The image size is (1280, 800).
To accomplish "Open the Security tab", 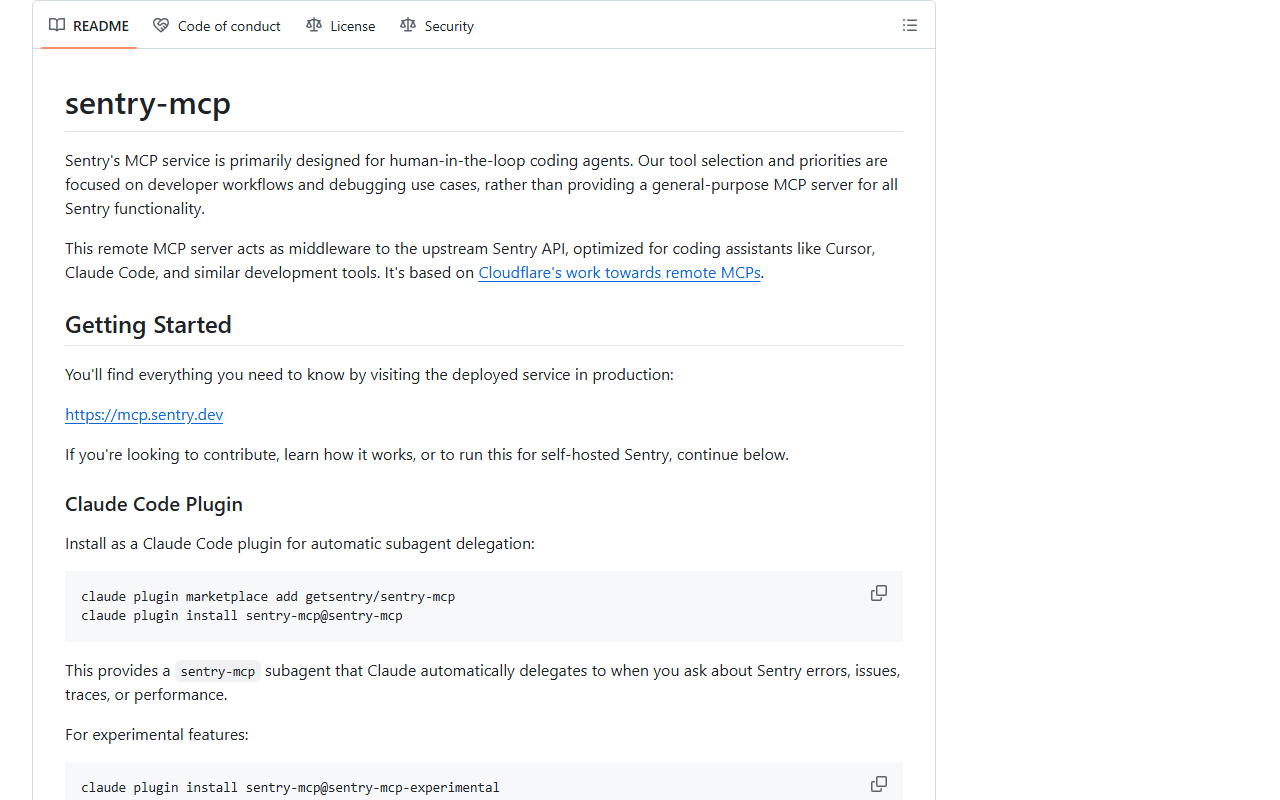I will click(448, 25).
